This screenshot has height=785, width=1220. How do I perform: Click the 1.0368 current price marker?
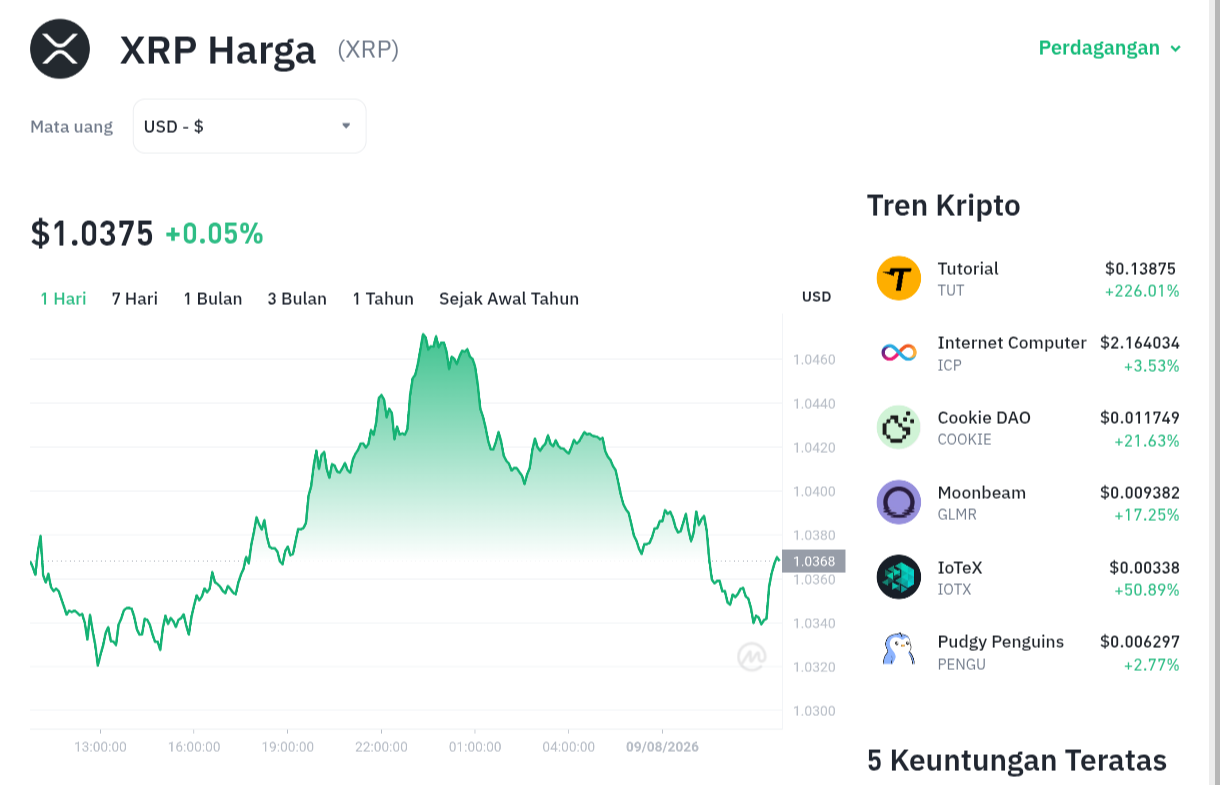(814, 561)
